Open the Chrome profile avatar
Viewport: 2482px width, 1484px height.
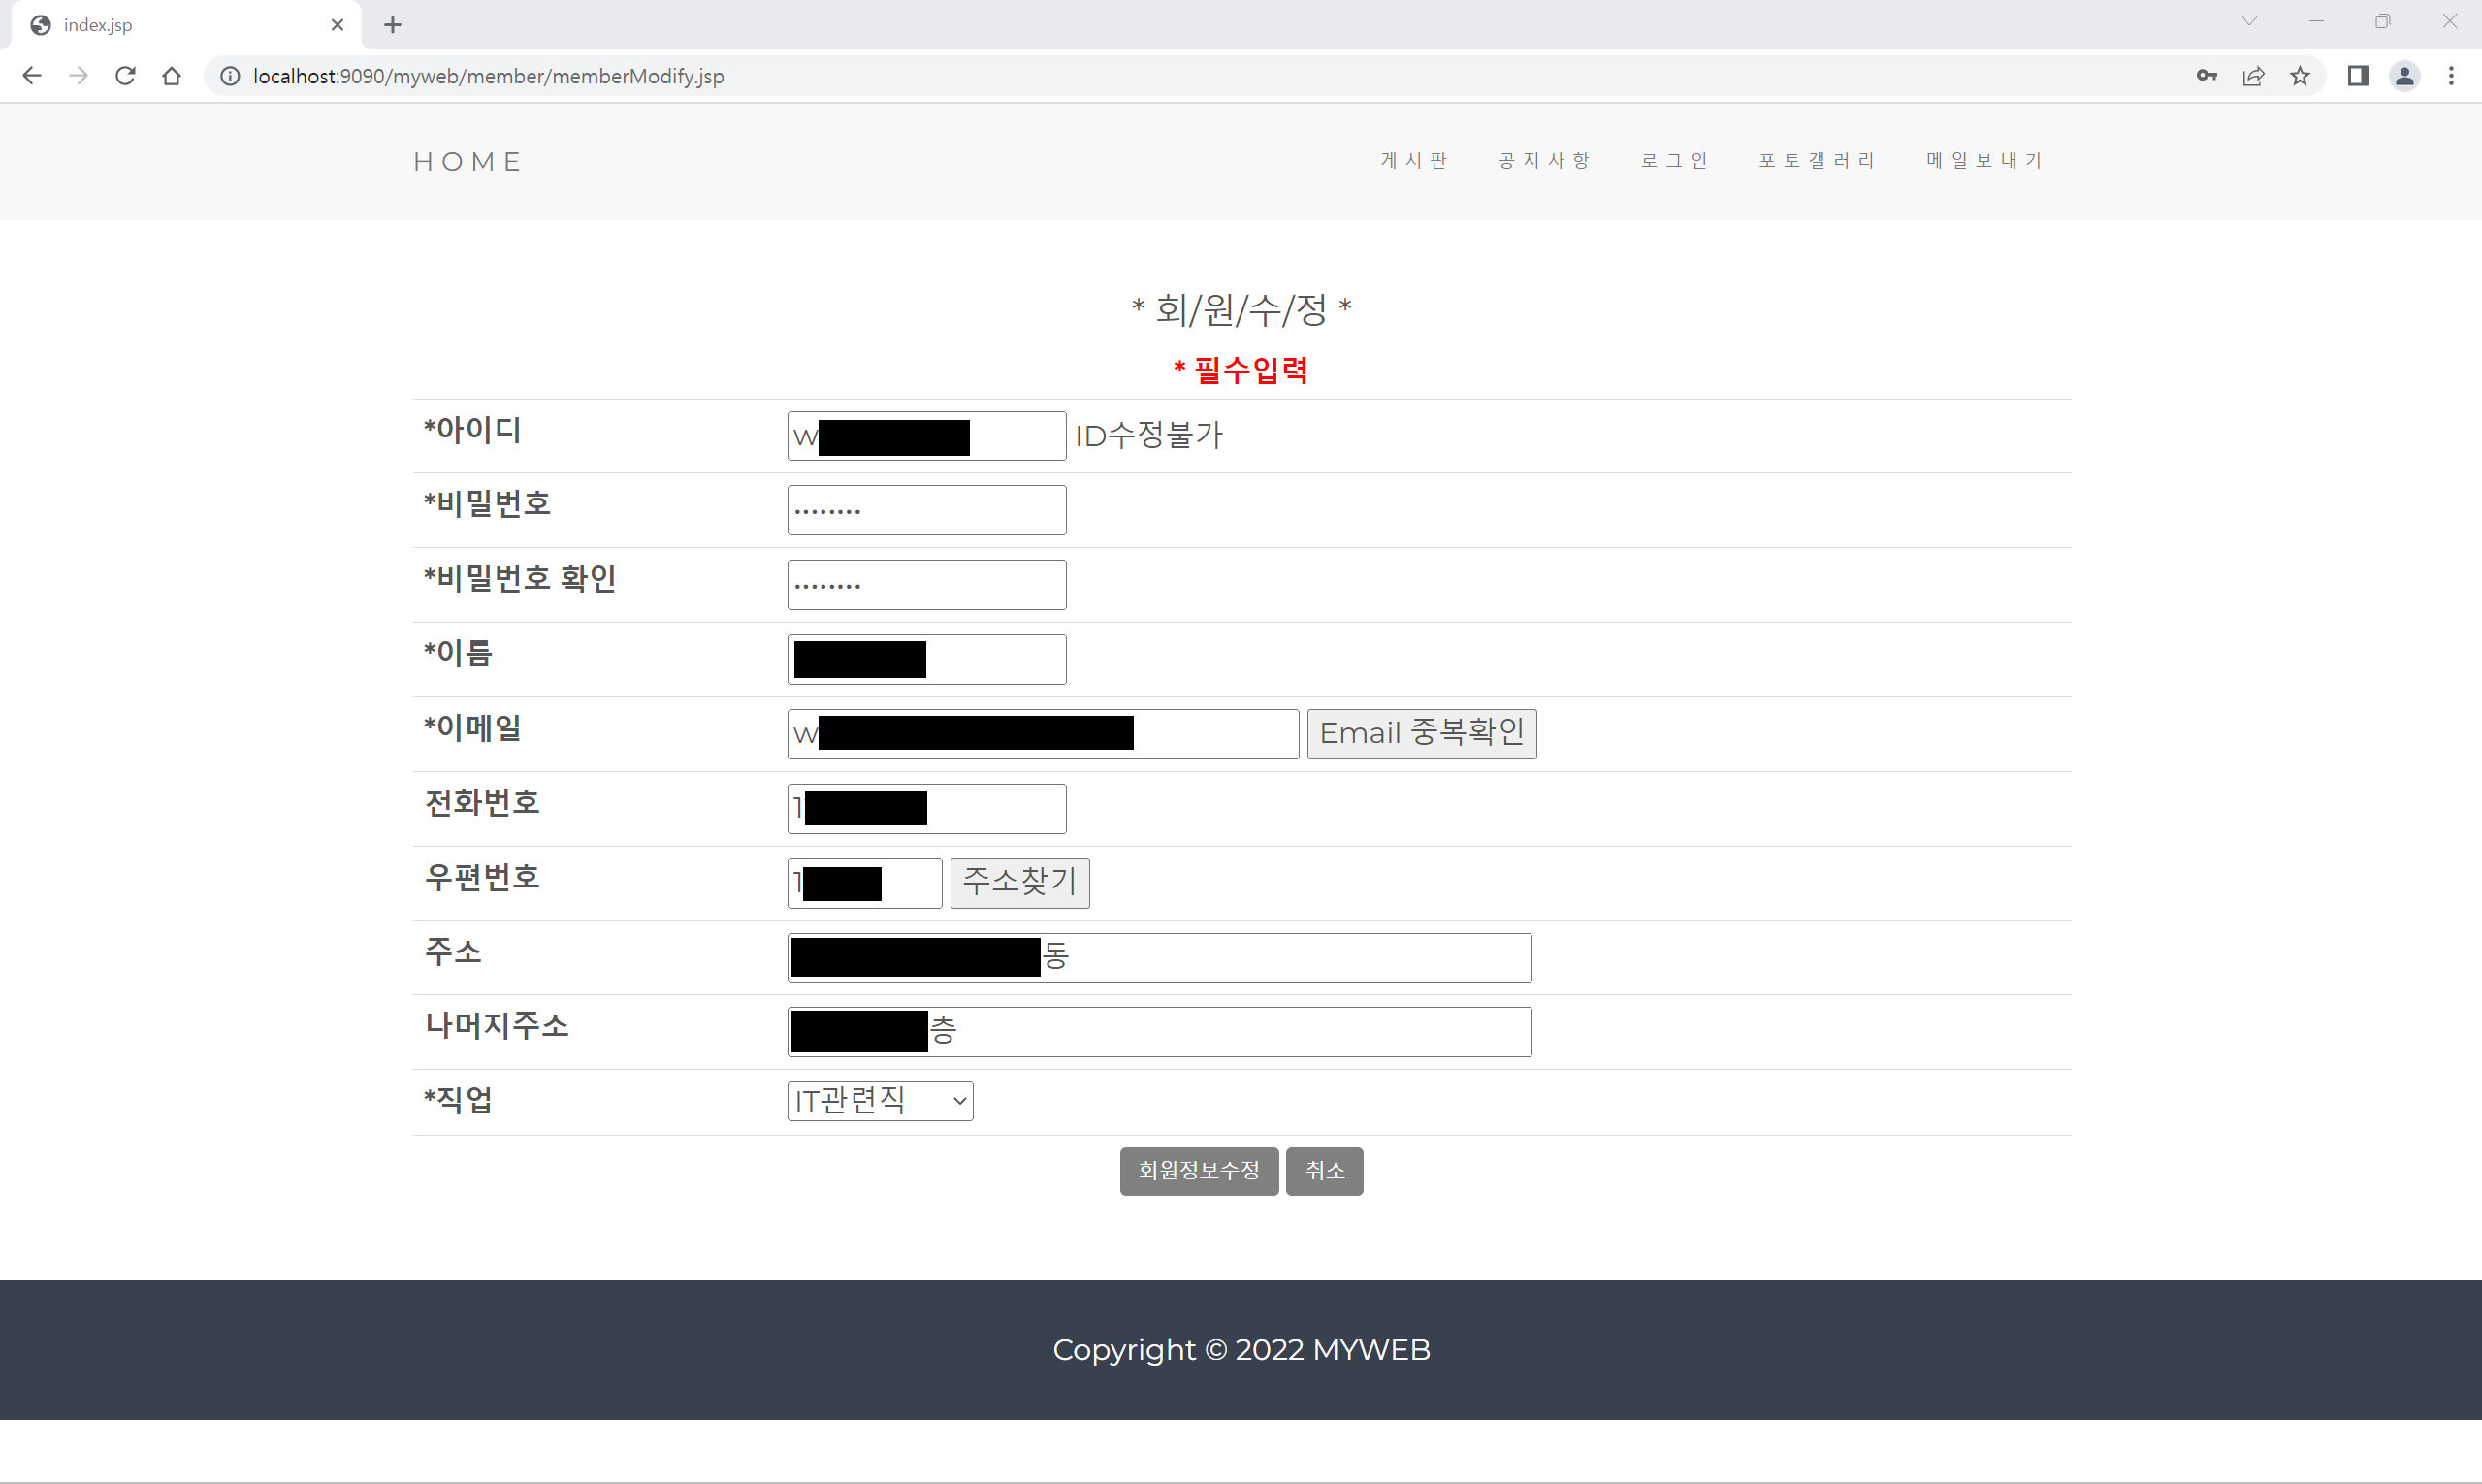[x=2405, y=76]
